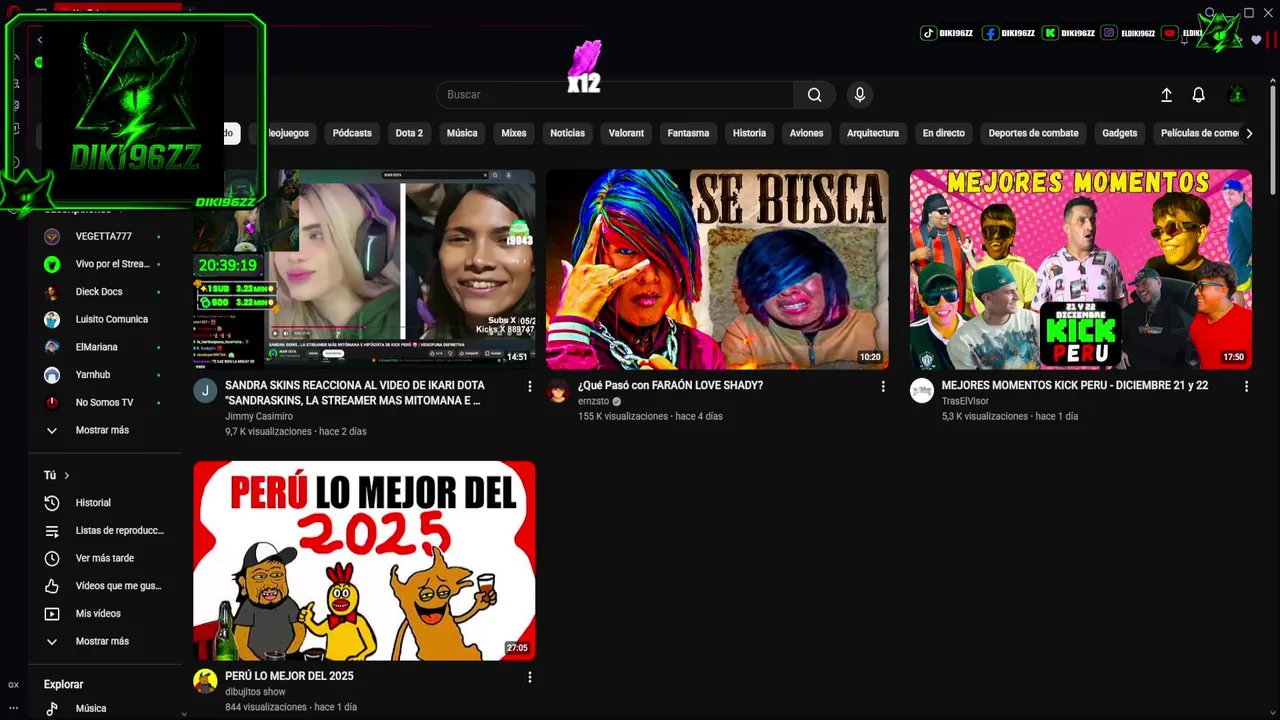Visit Jimmy Casimiro channel name link
1280x720 pixels.
pos(259,416)
